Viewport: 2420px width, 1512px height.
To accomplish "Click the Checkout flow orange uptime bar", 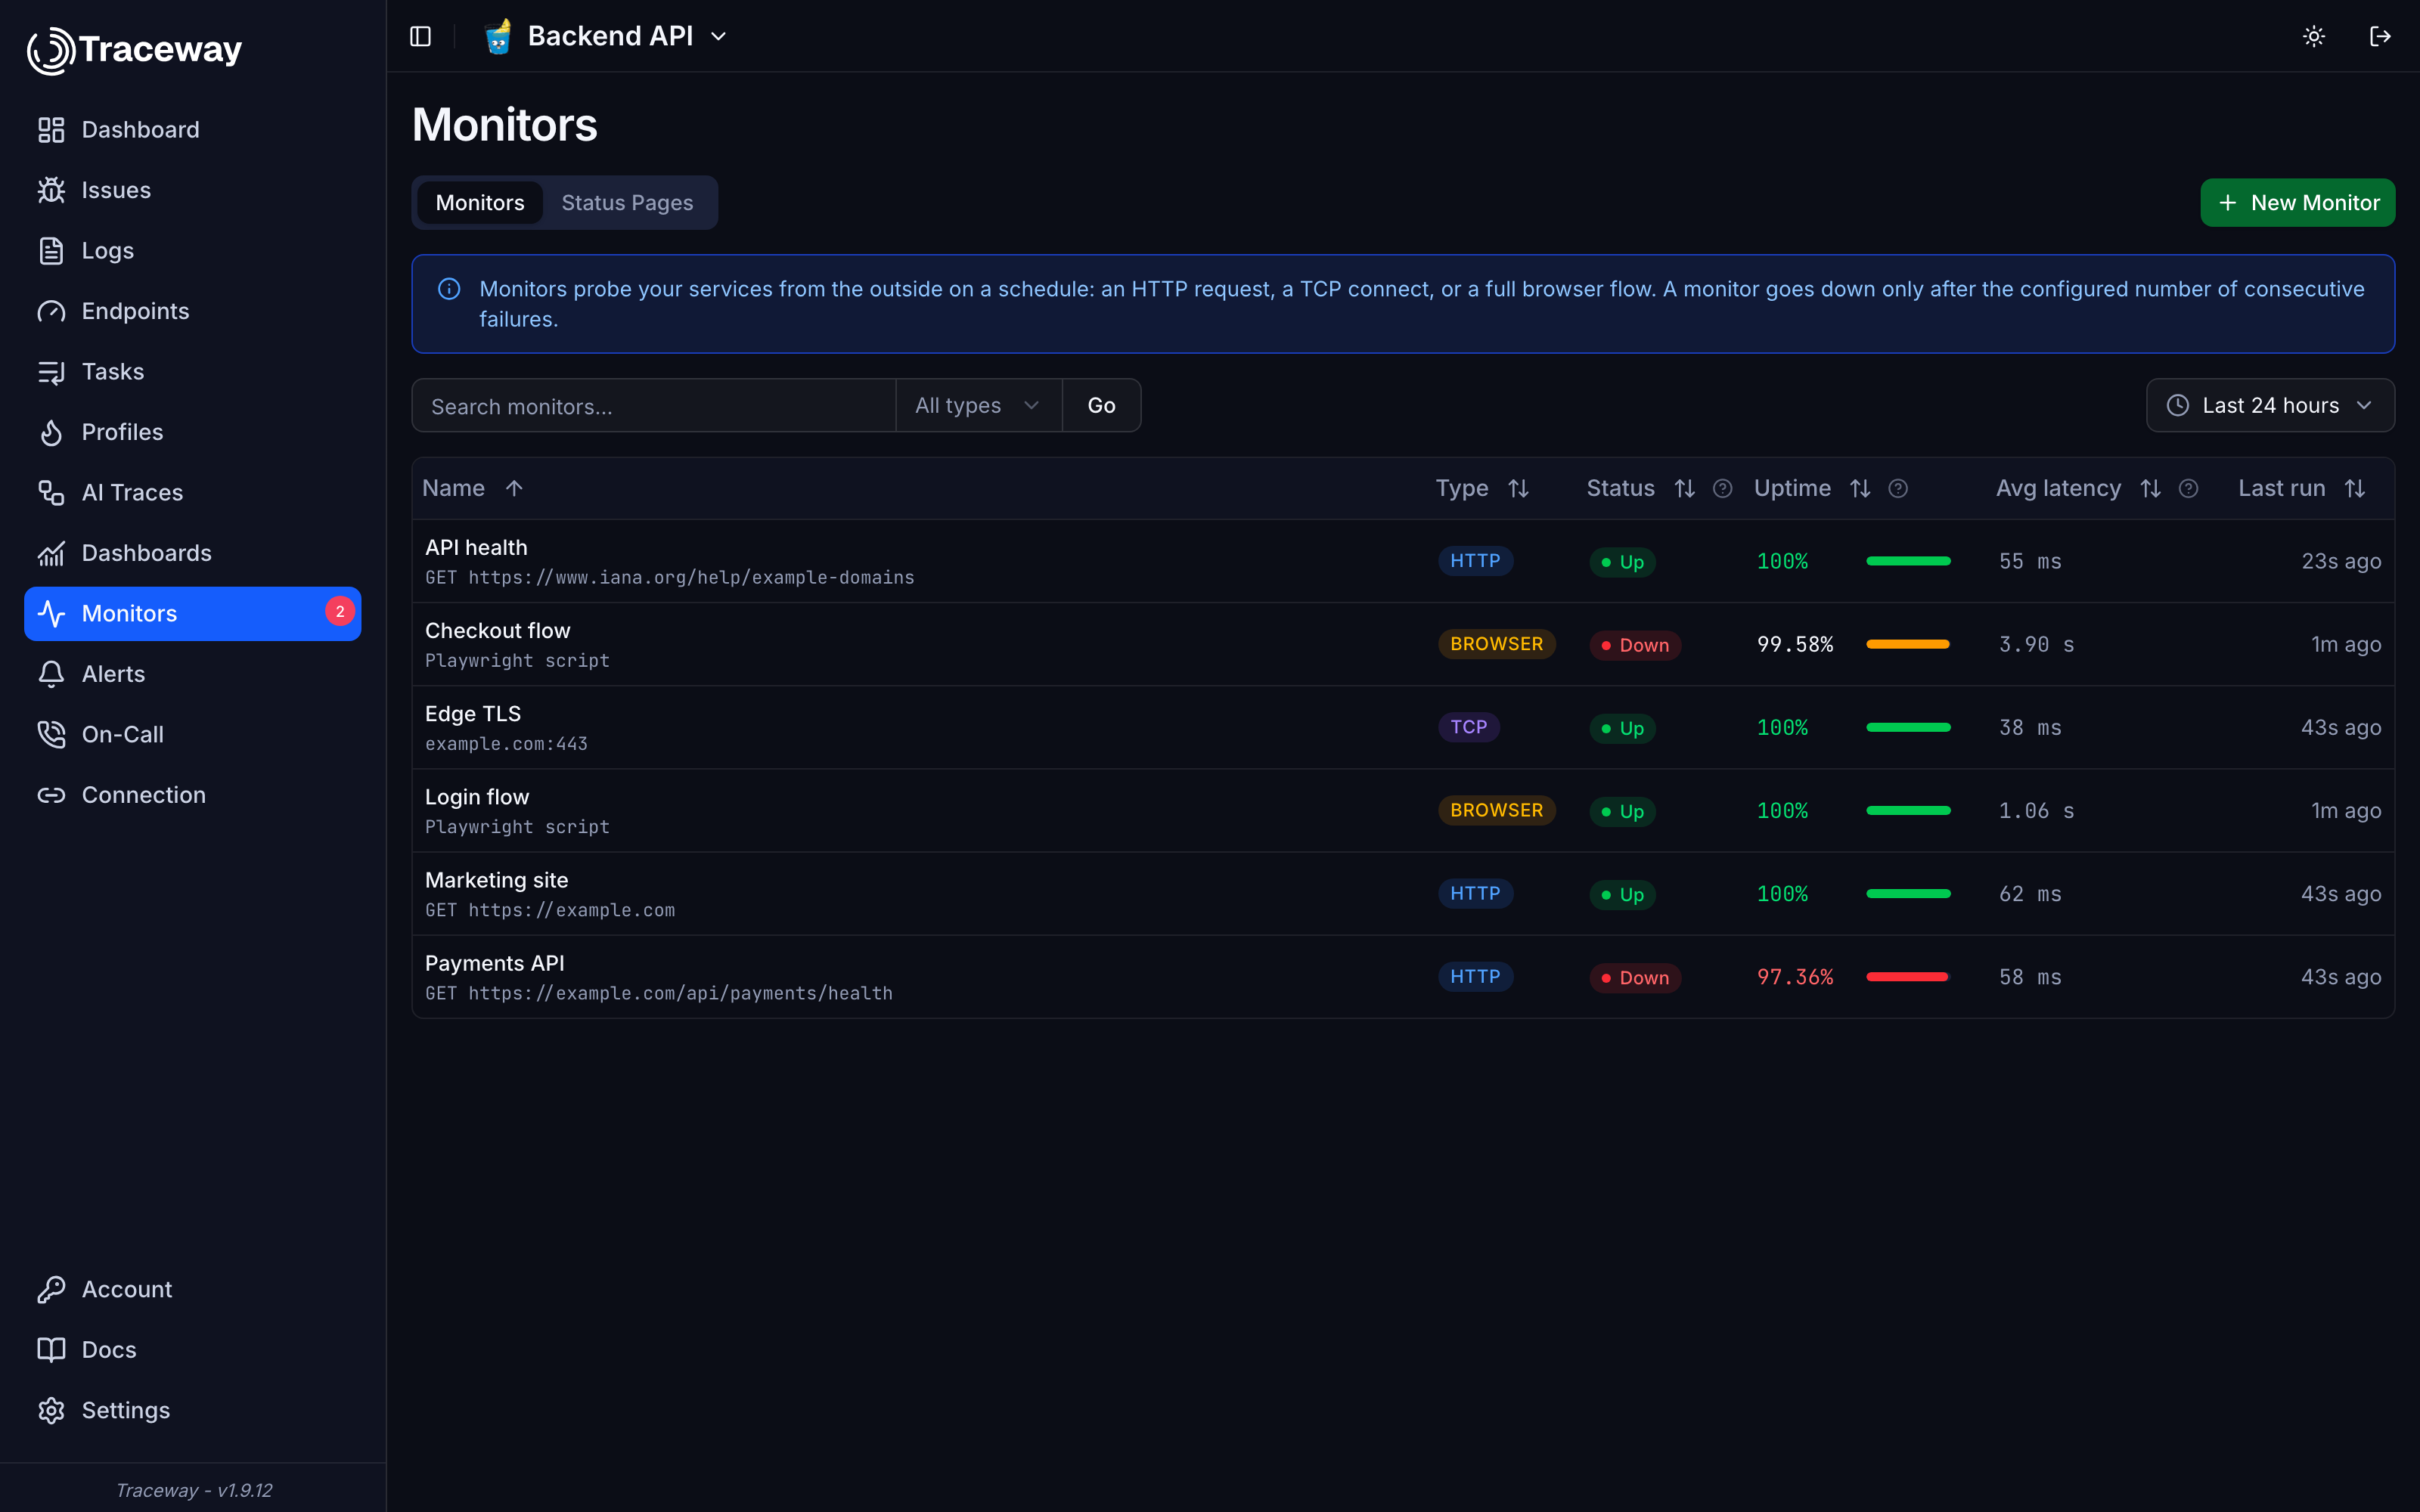I will point(1908,644).
